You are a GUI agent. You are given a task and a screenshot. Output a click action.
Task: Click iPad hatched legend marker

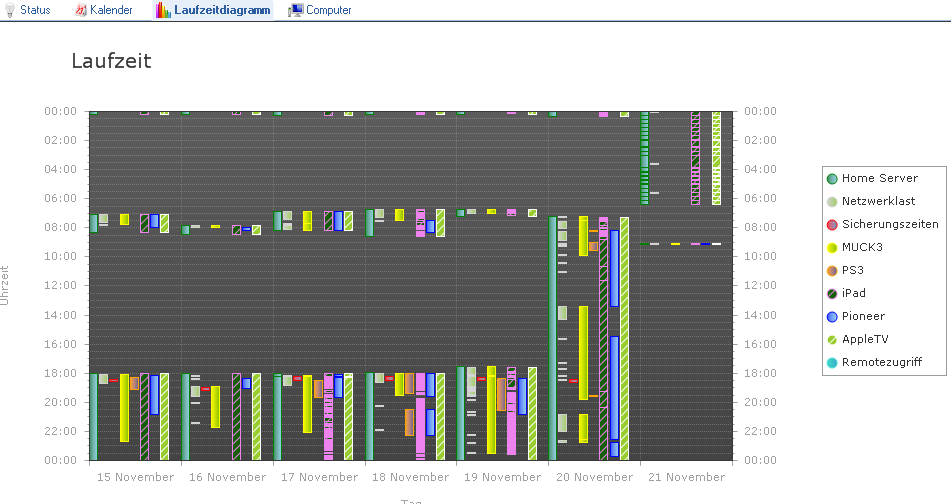pyautogui.click(x=832, y=294)
